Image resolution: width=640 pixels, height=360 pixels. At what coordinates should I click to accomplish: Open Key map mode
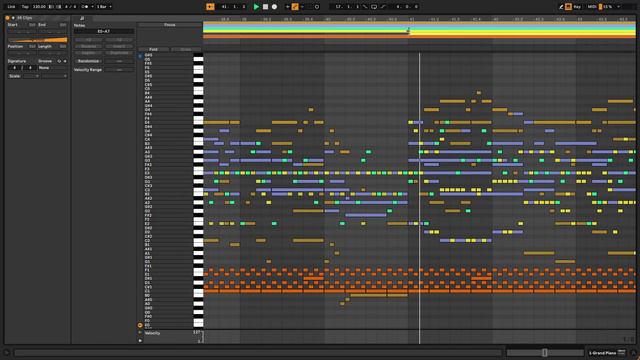click(x=577, y=7)
